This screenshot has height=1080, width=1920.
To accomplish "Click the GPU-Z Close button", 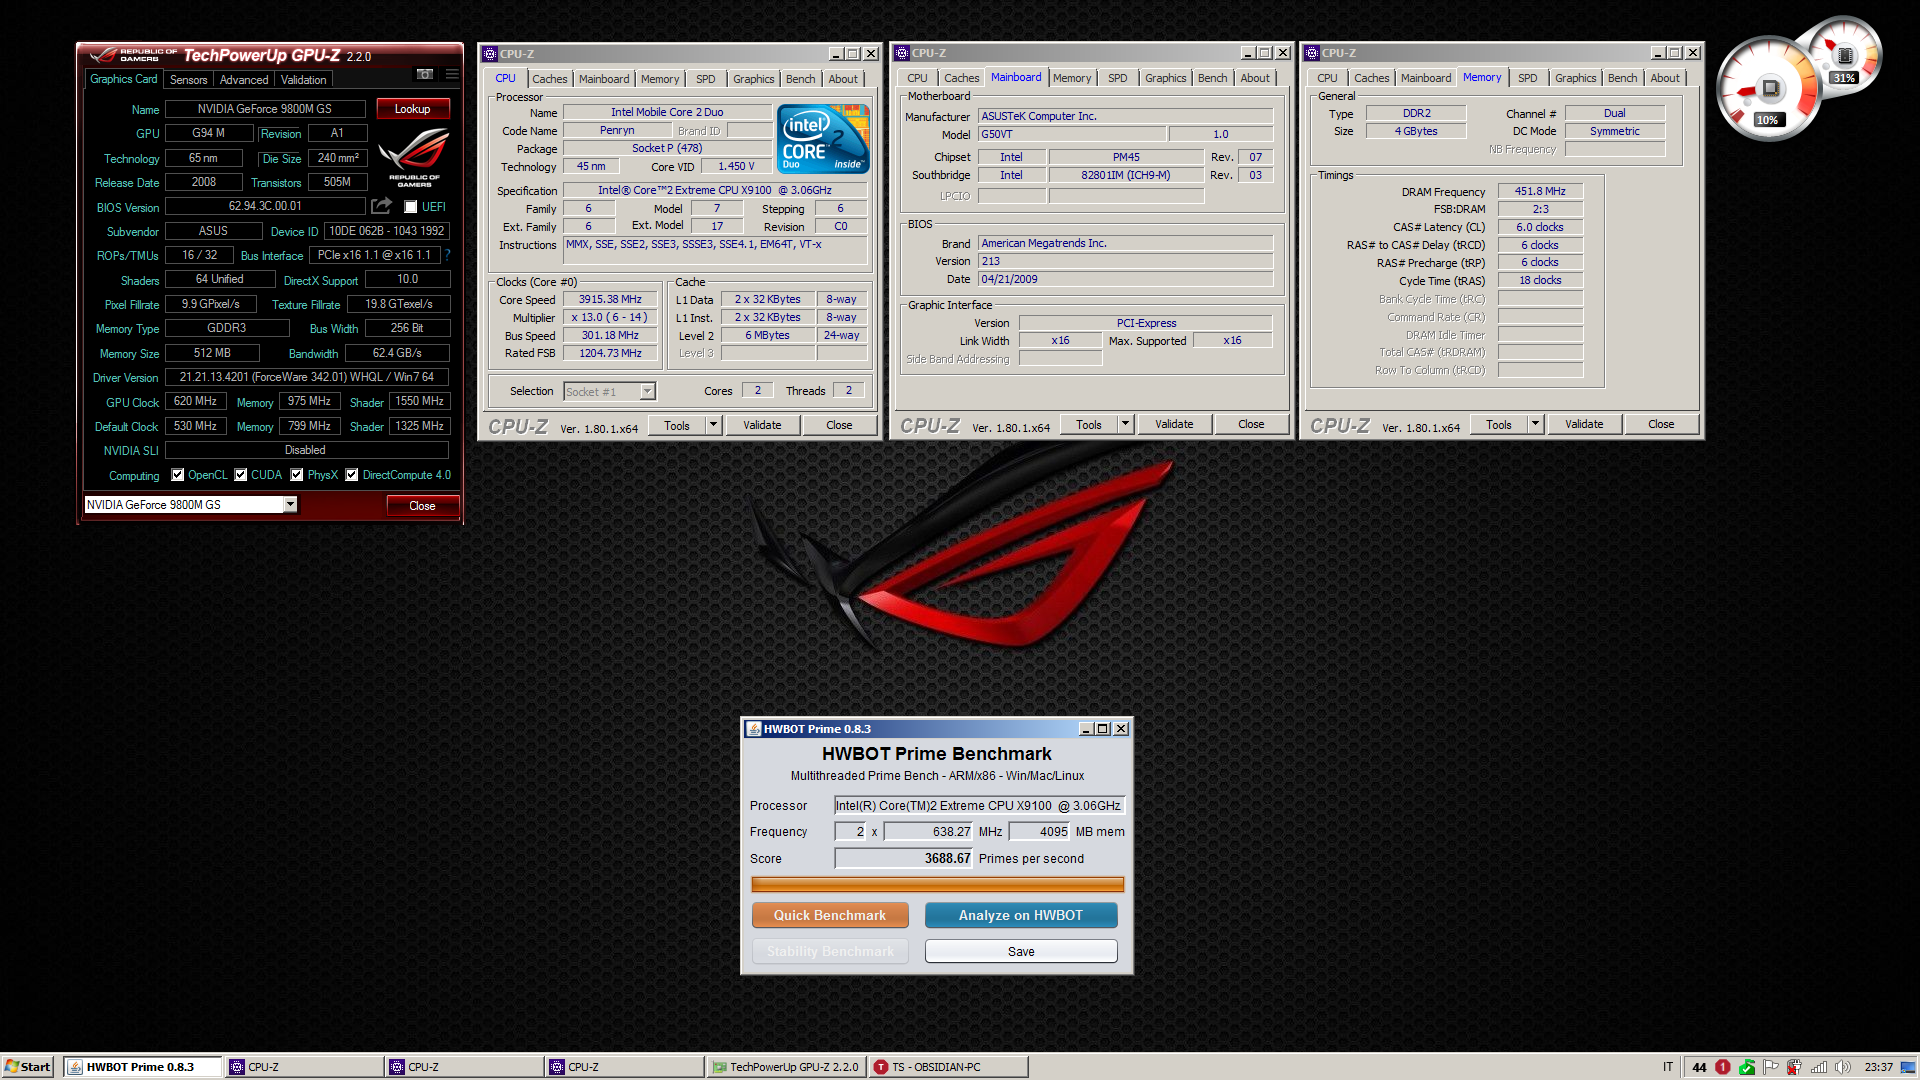I will pos(422,506).
